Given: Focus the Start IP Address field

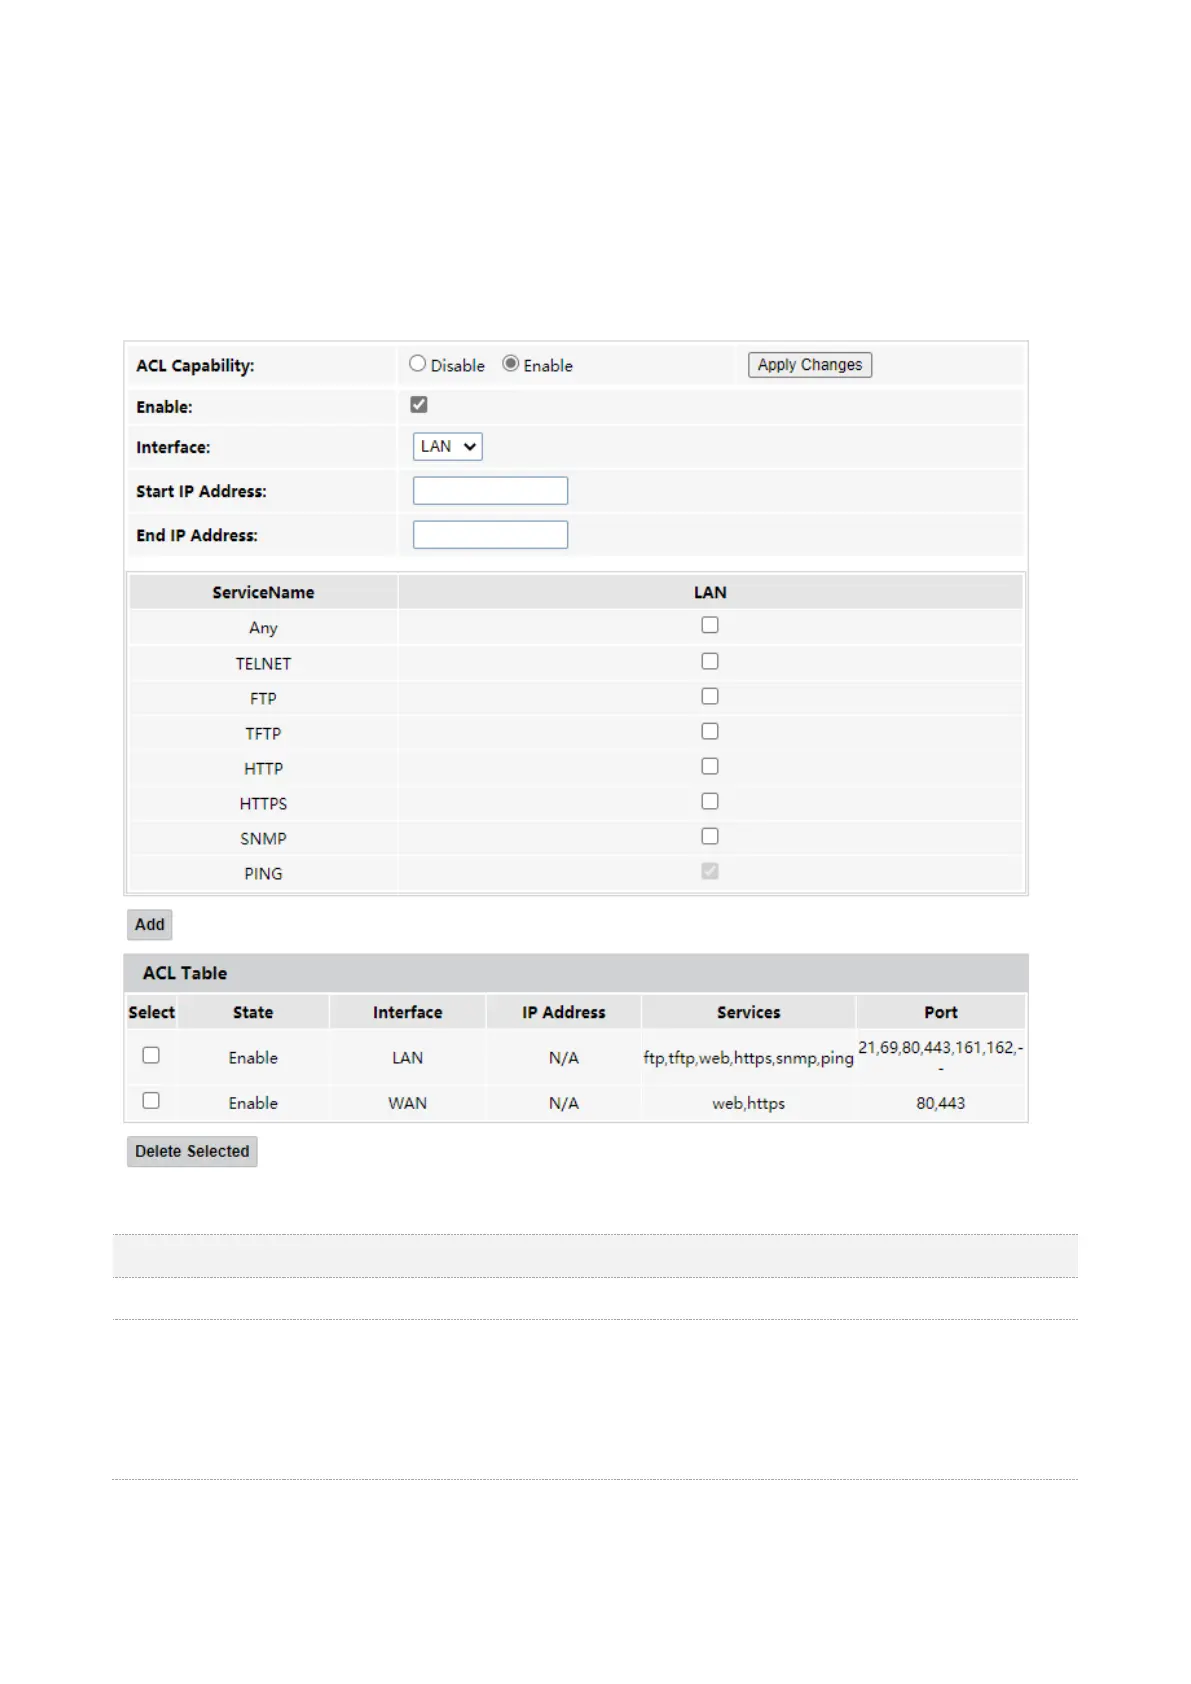Looking at the screenshot, I should click(x=490, y=491).
